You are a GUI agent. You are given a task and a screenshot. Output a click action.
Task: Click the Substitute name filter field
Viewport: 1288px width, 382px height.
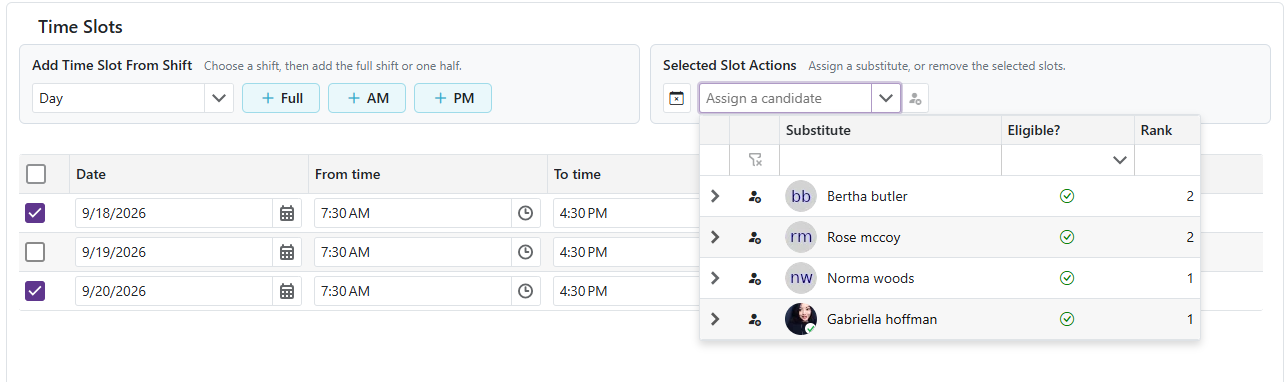(890, 160)
